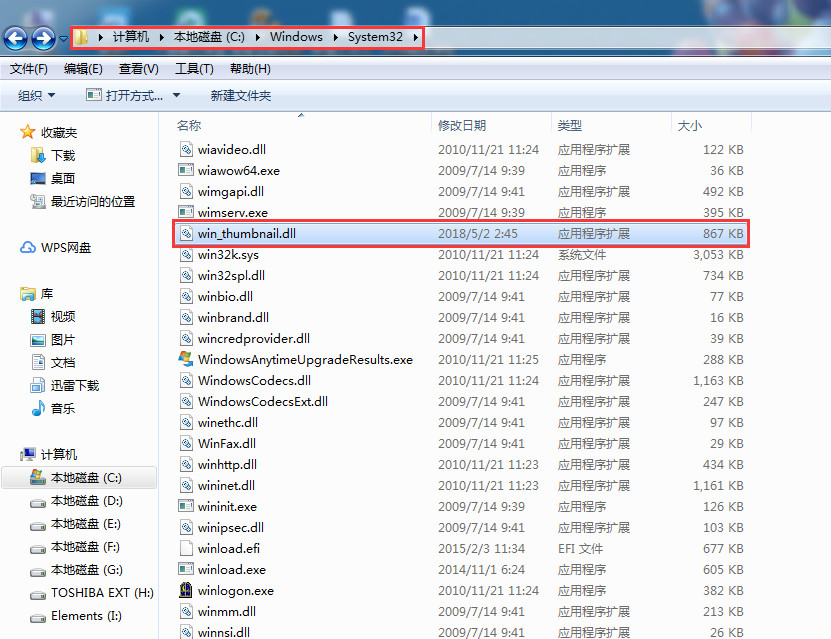Click the folder icon in address bar
Screen dimensions: 831x639
(81, 37)
